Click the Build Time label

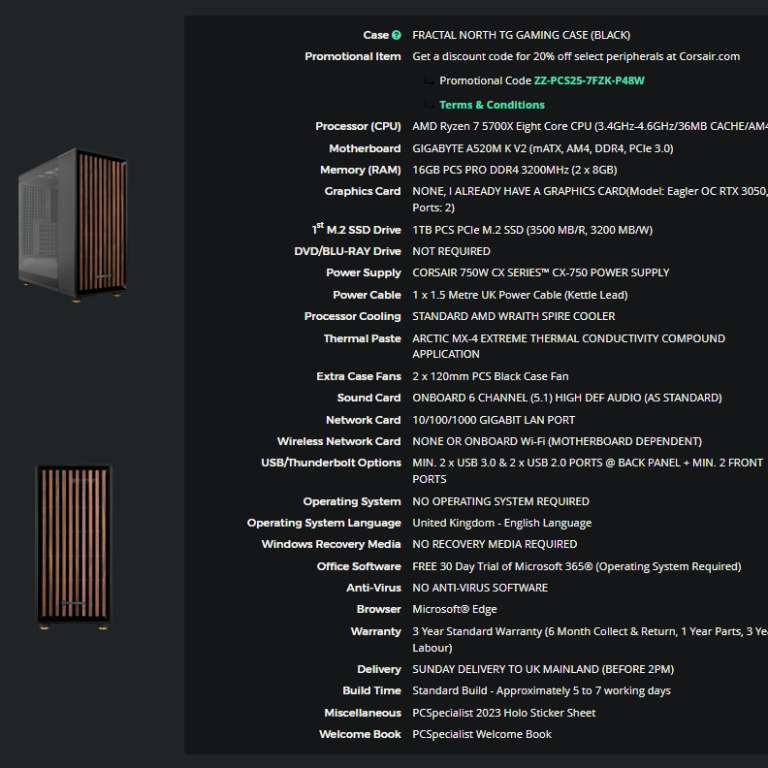372,691
